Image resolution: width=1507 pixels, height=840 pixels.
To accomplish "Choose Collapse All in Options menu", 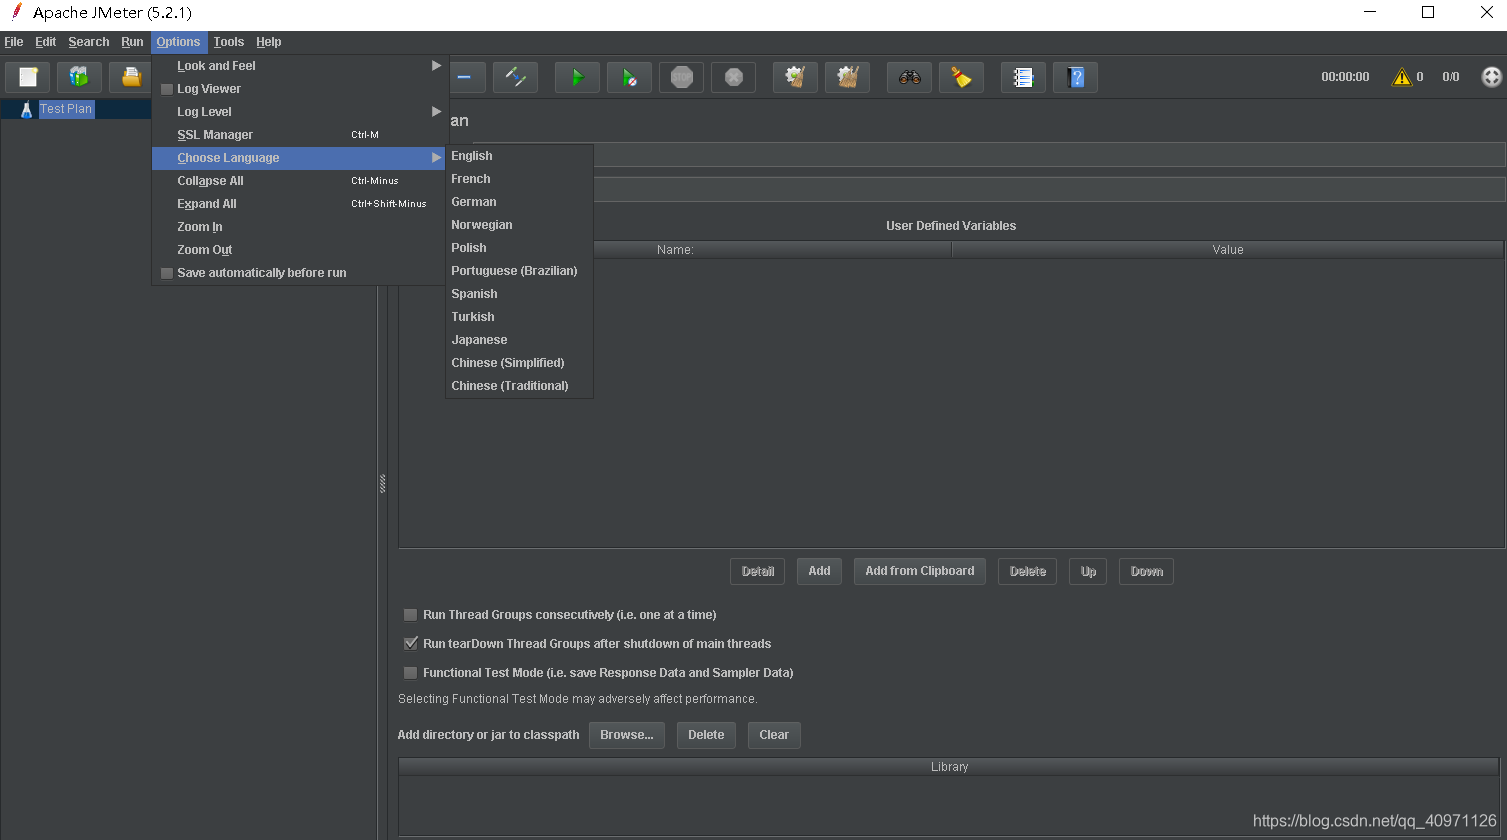I will [x=298, y=181].
